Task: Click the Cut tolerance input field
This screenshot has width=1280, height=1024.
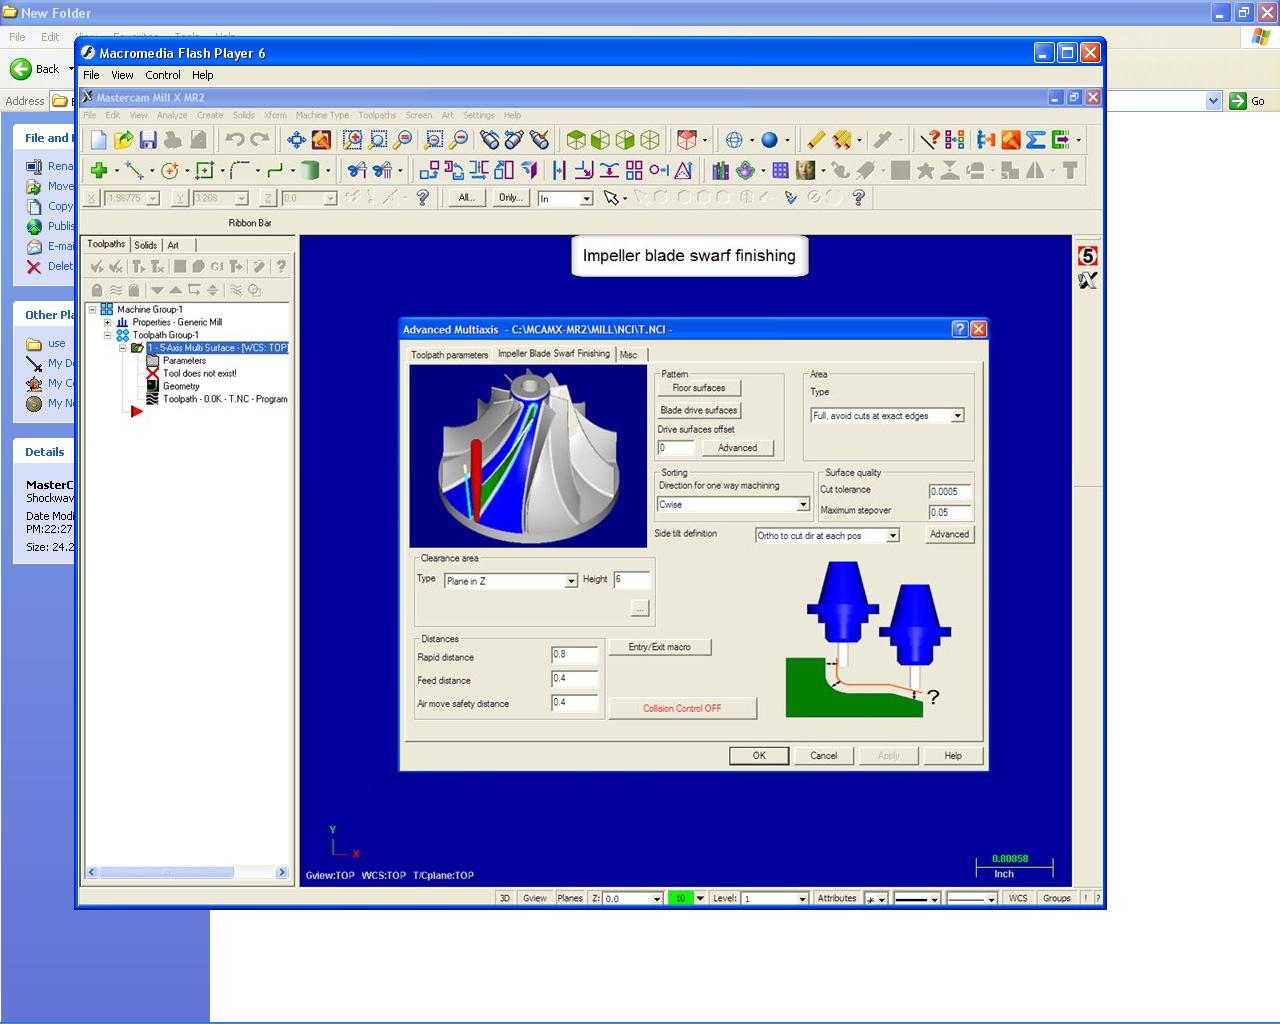Action: tap(950, 492)
